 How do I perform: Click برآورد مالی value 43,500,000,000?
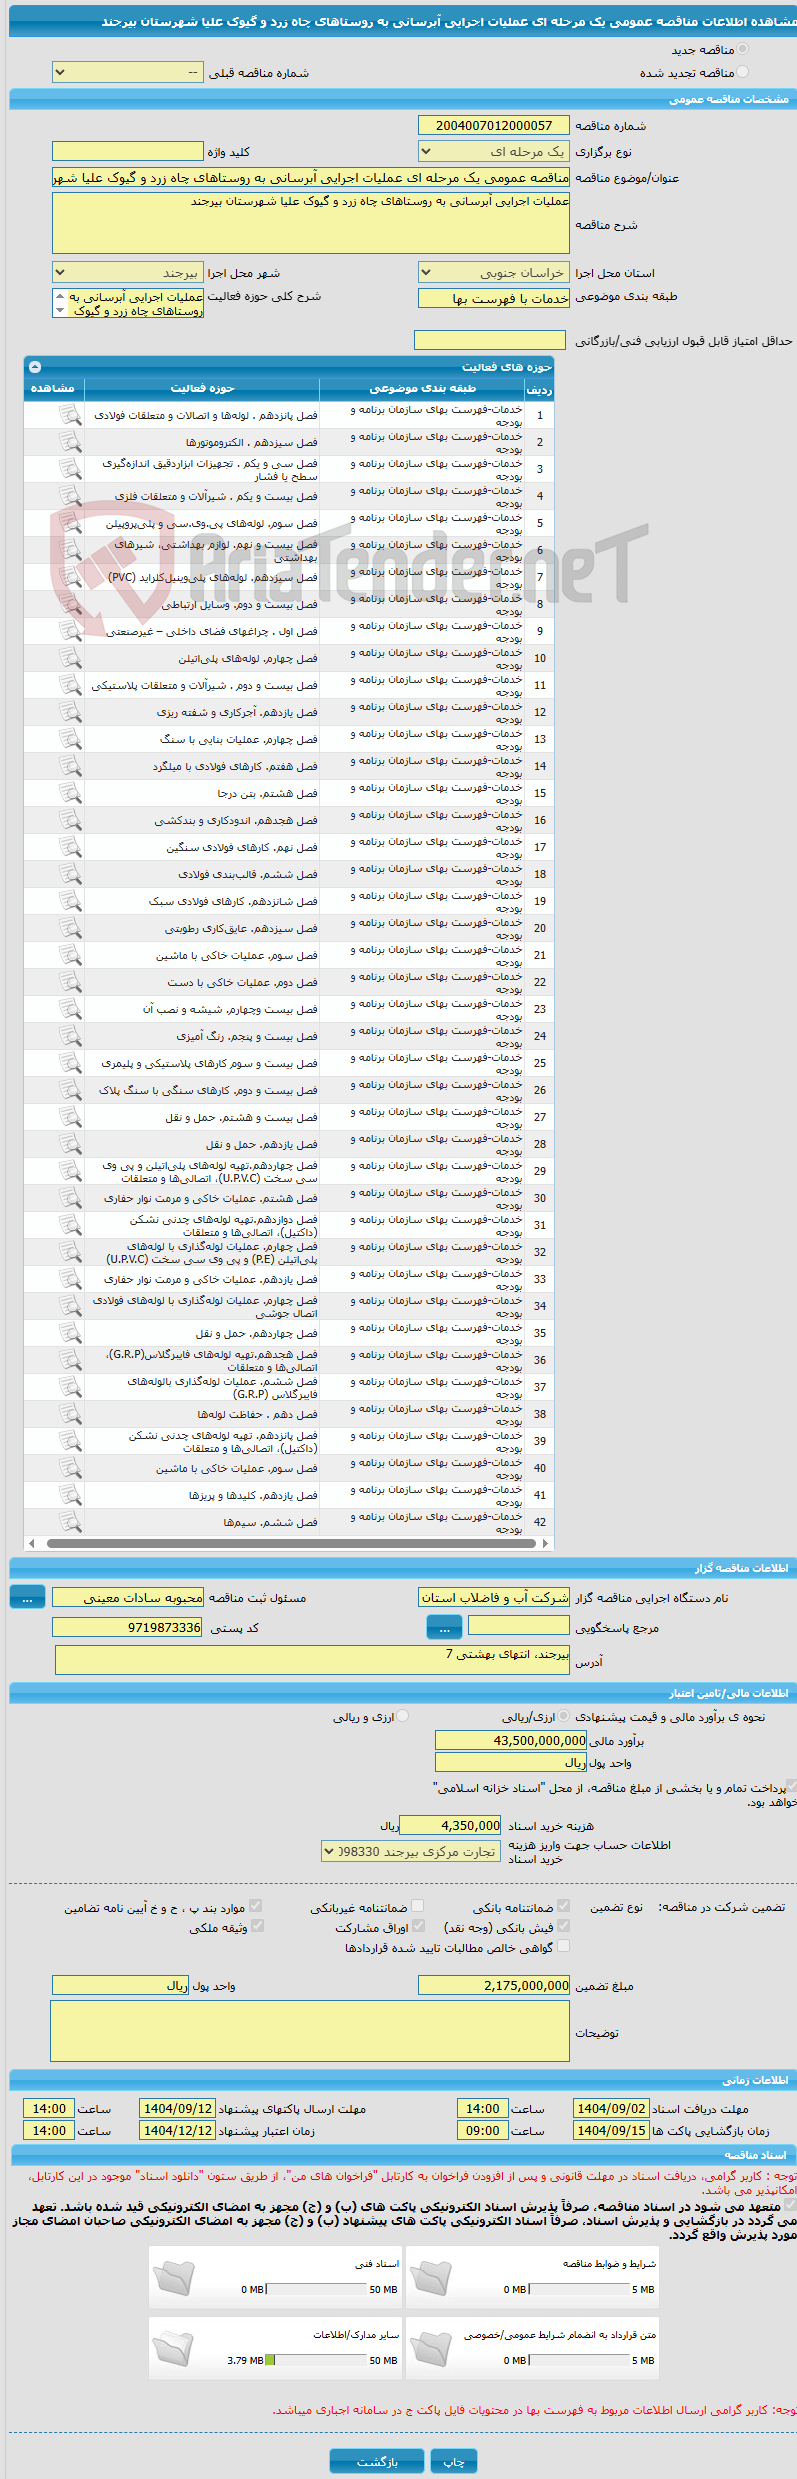(511, 1741)
